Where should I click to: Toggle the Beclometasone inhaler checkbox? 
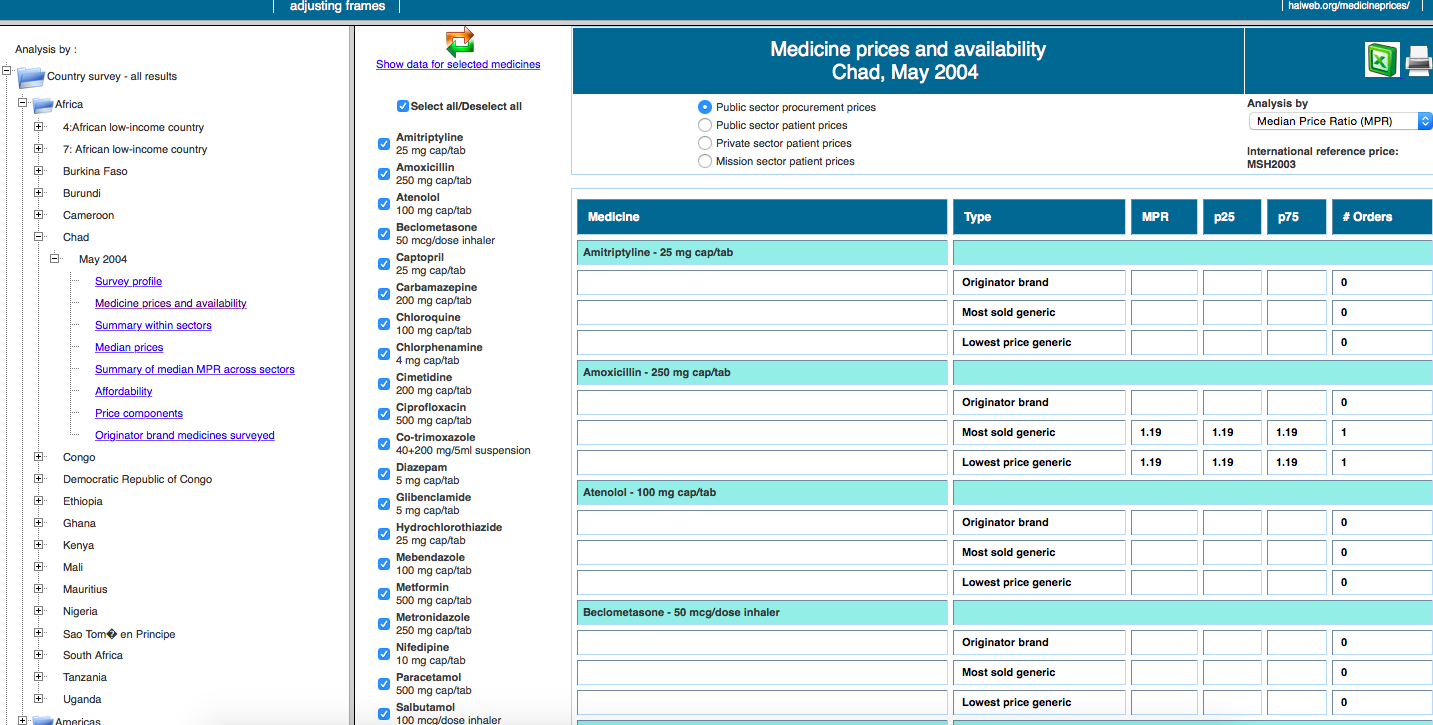(x=384, y=234)
